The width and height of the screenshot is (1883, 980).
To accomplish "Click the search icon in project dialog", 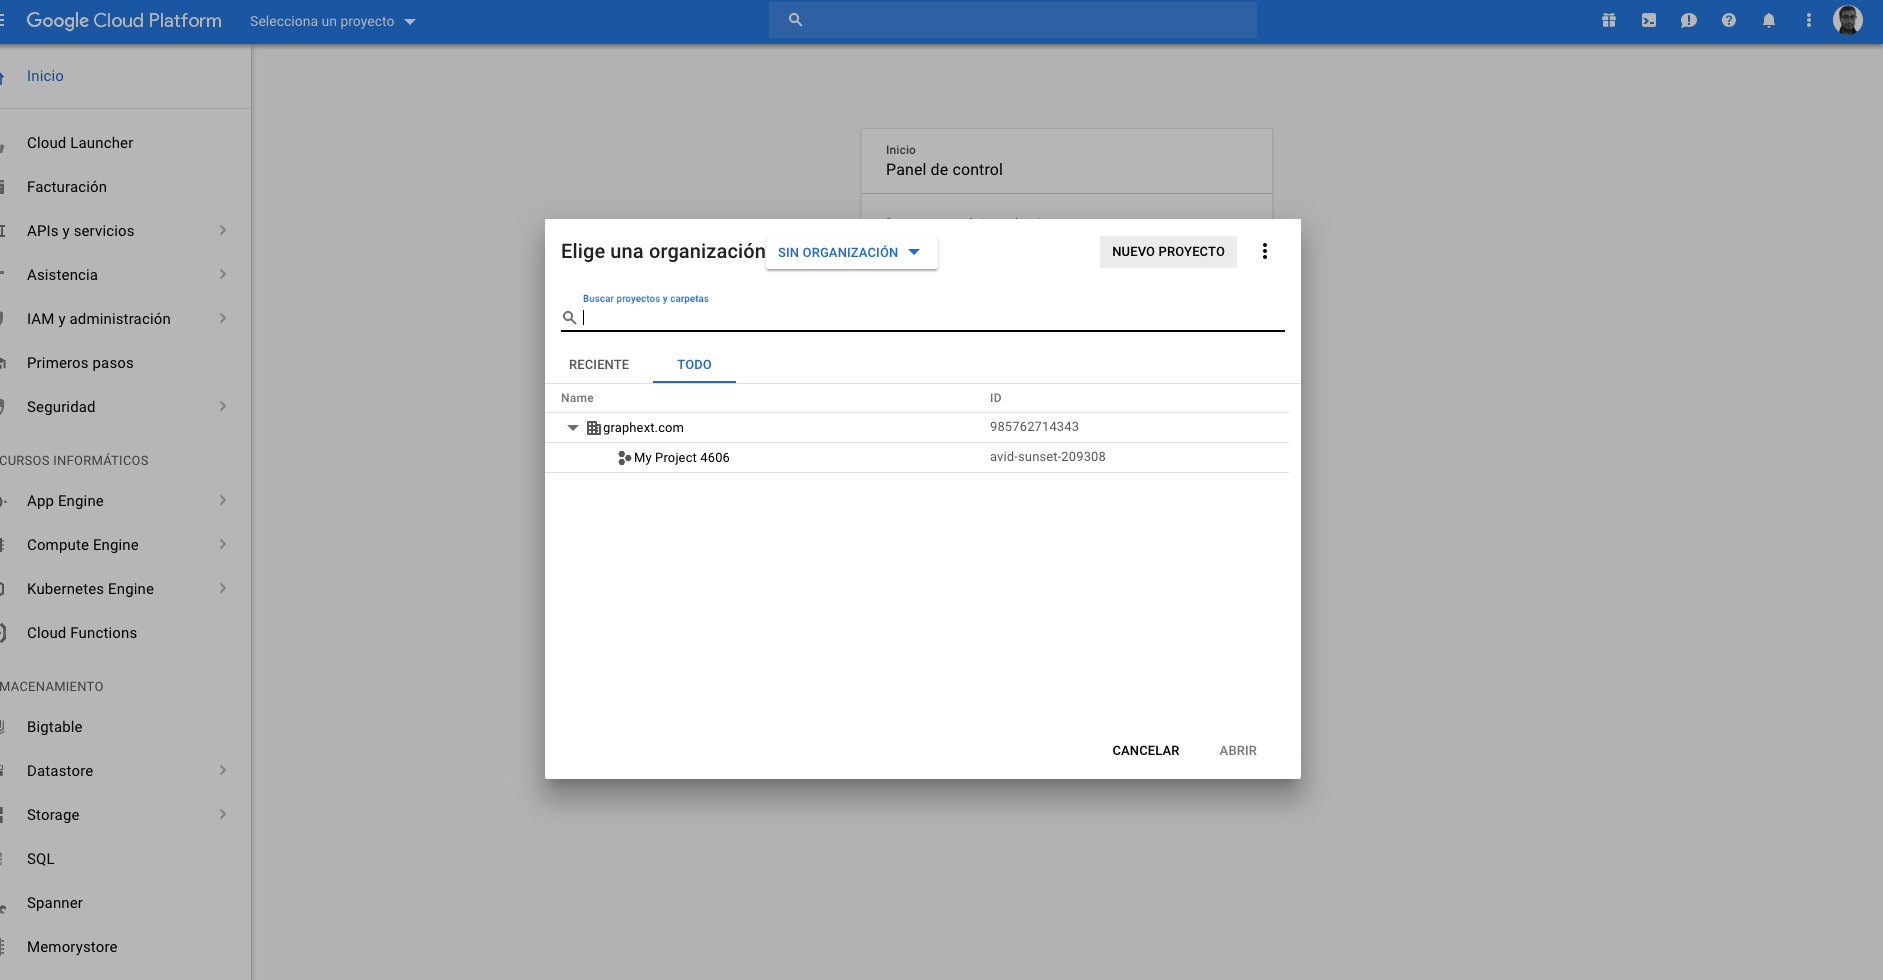I will 569,318.
